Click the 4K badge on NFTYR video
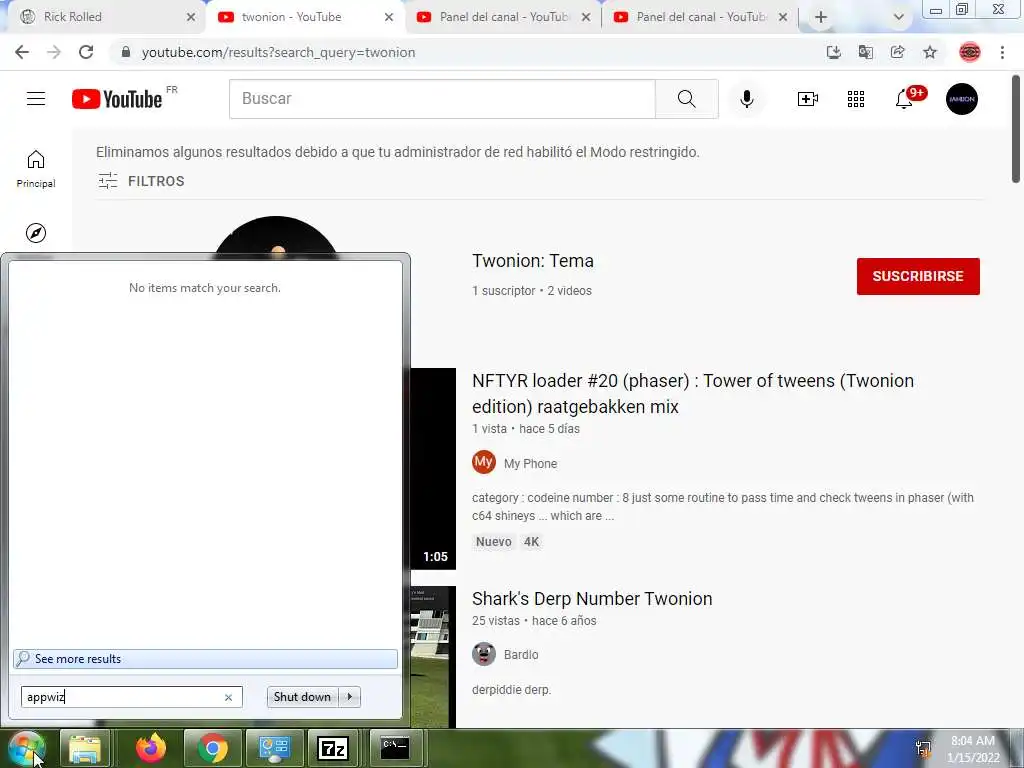 click(x=532, y=541)
